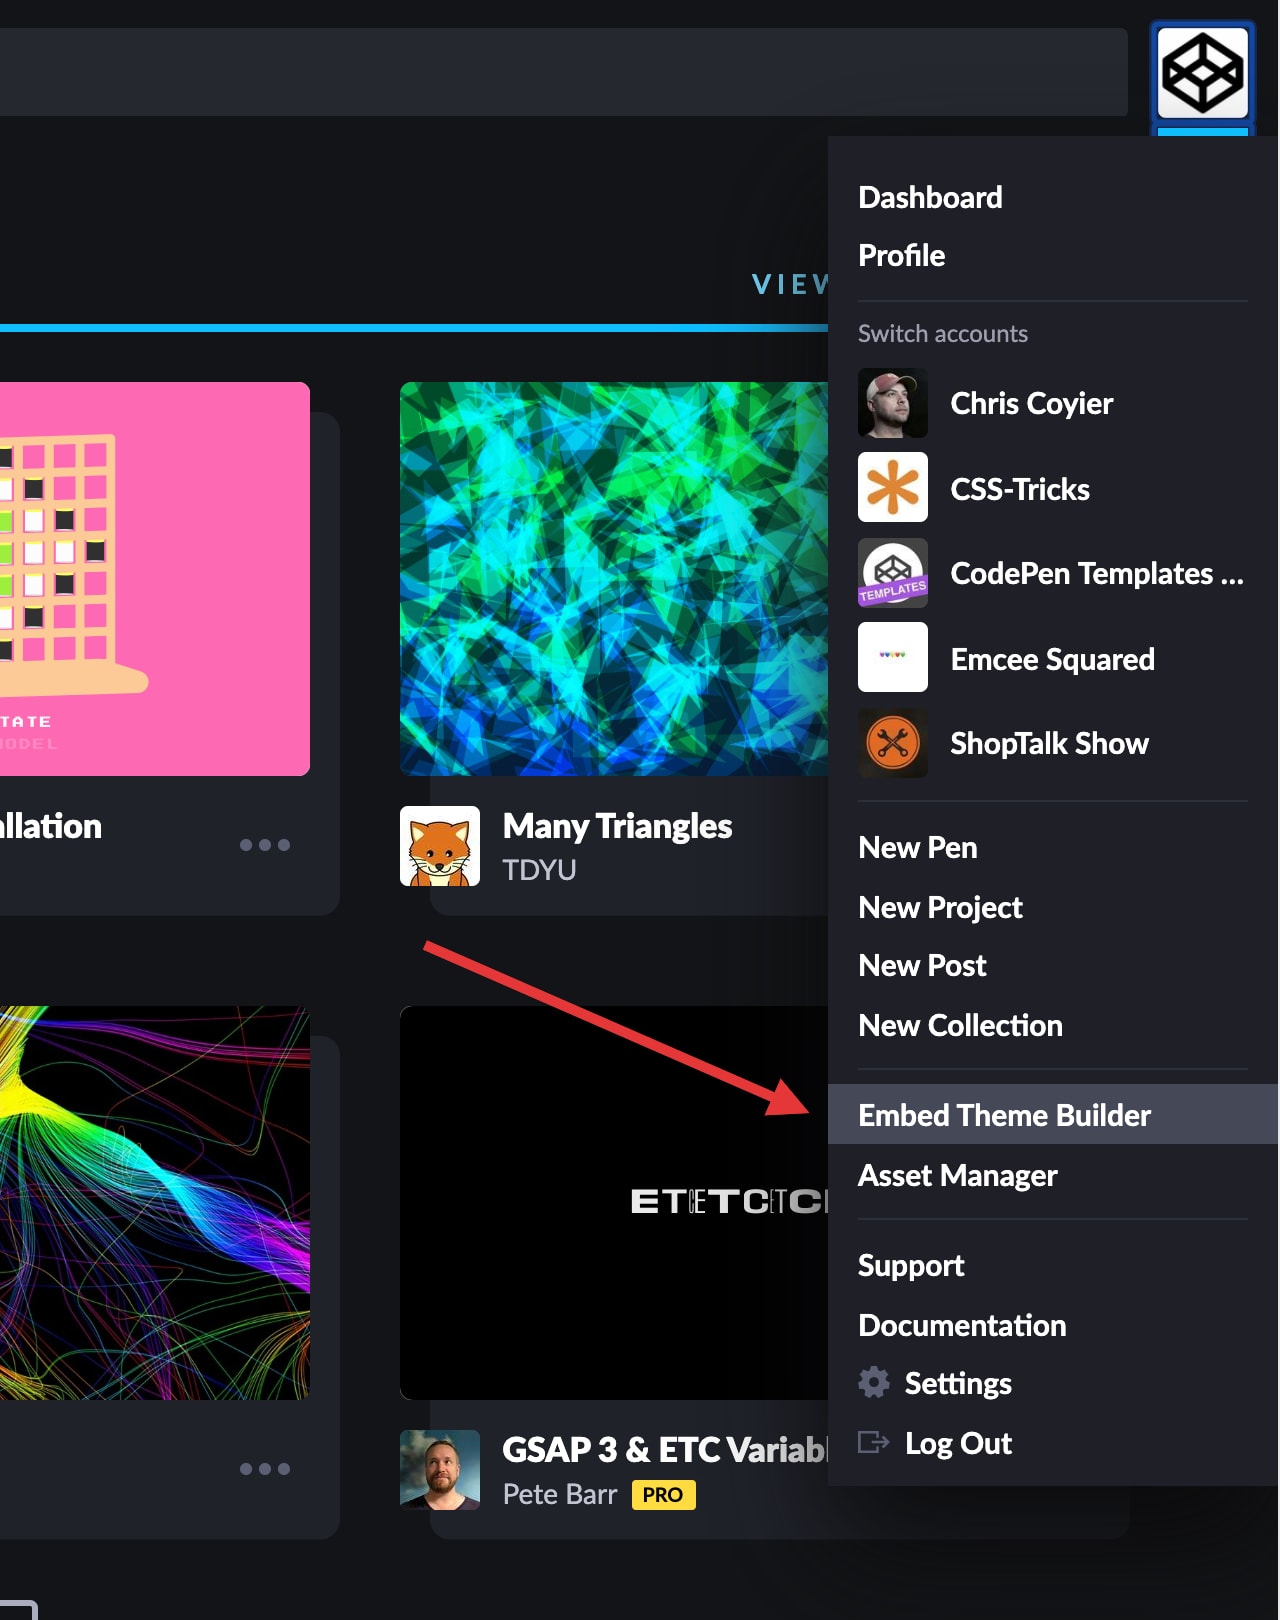Click the GSAP 3 & ETC Variable title
The width and height of the screenshot is (1280, 1620).
pos(665,1449)
